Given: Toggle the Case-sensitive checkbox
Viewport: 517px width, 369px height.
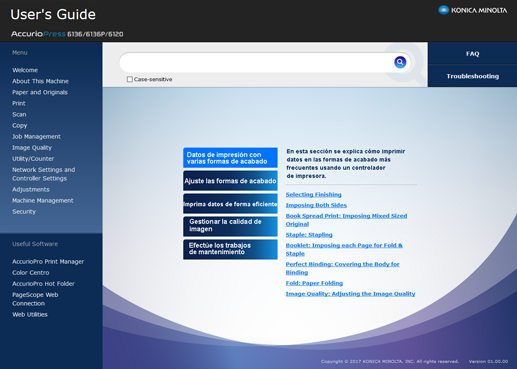Looking at the screenshot, I should point(130,79).
